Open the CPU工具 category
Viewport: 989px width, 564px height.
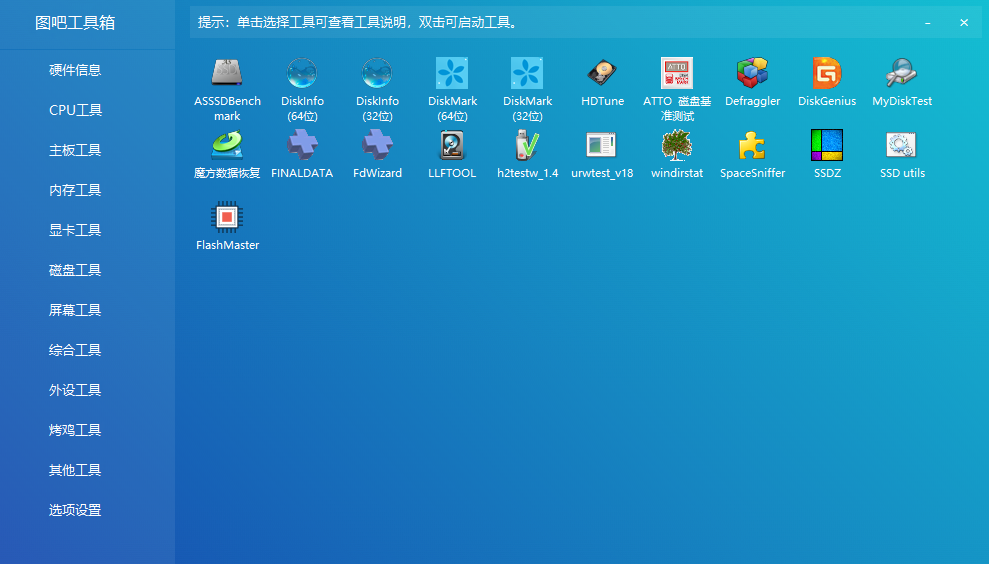pyautogui.click(x=75, y=110)
